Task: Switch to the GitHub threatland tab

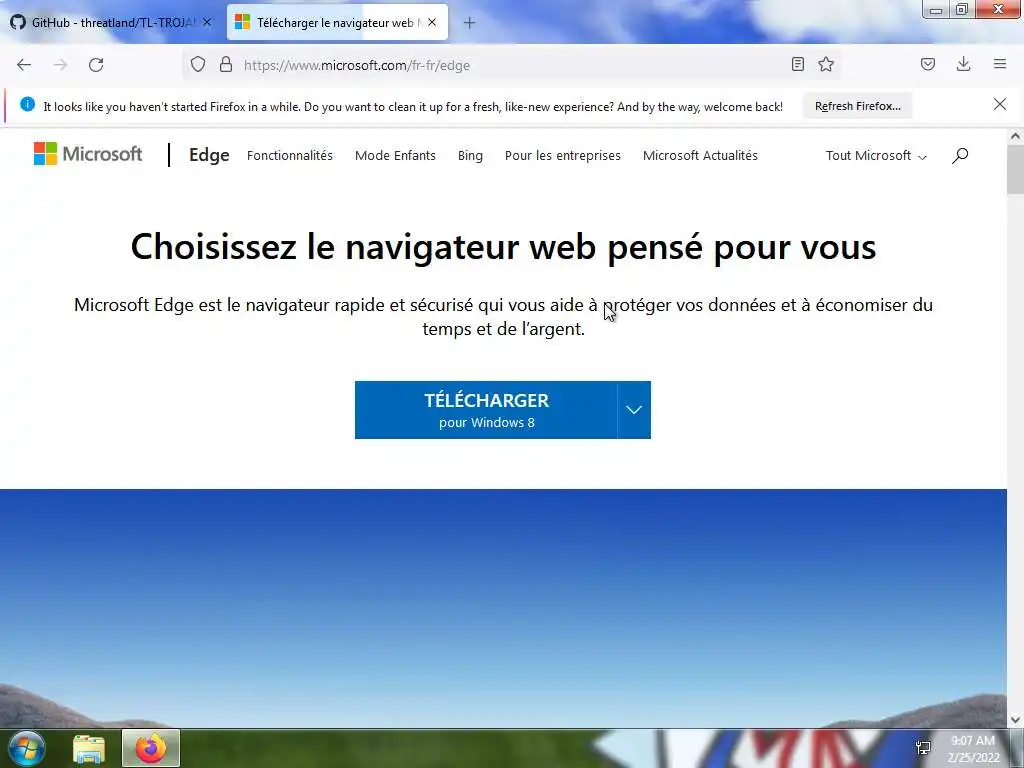Action: 110,22
